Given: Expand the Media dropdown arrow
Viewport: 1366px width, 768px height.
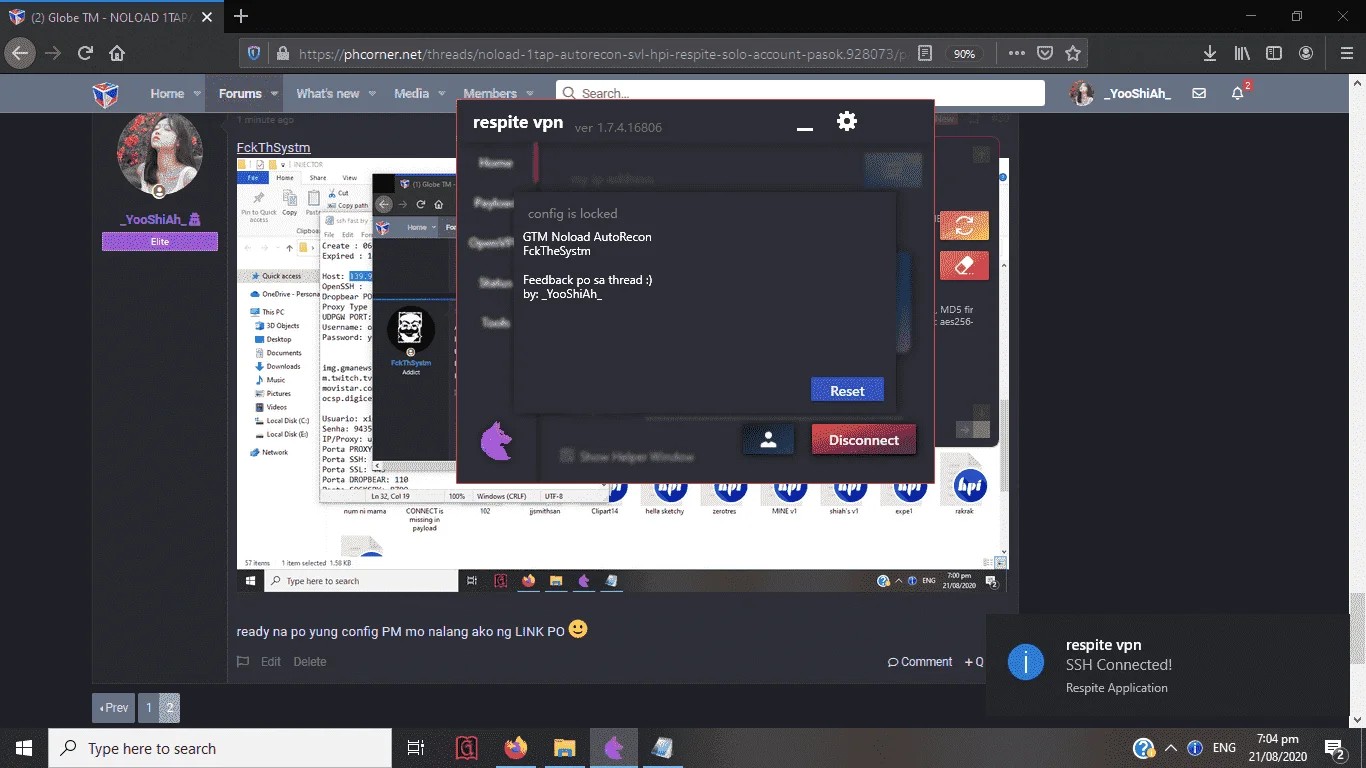Looking at the screenshot, I should [441, 94].
